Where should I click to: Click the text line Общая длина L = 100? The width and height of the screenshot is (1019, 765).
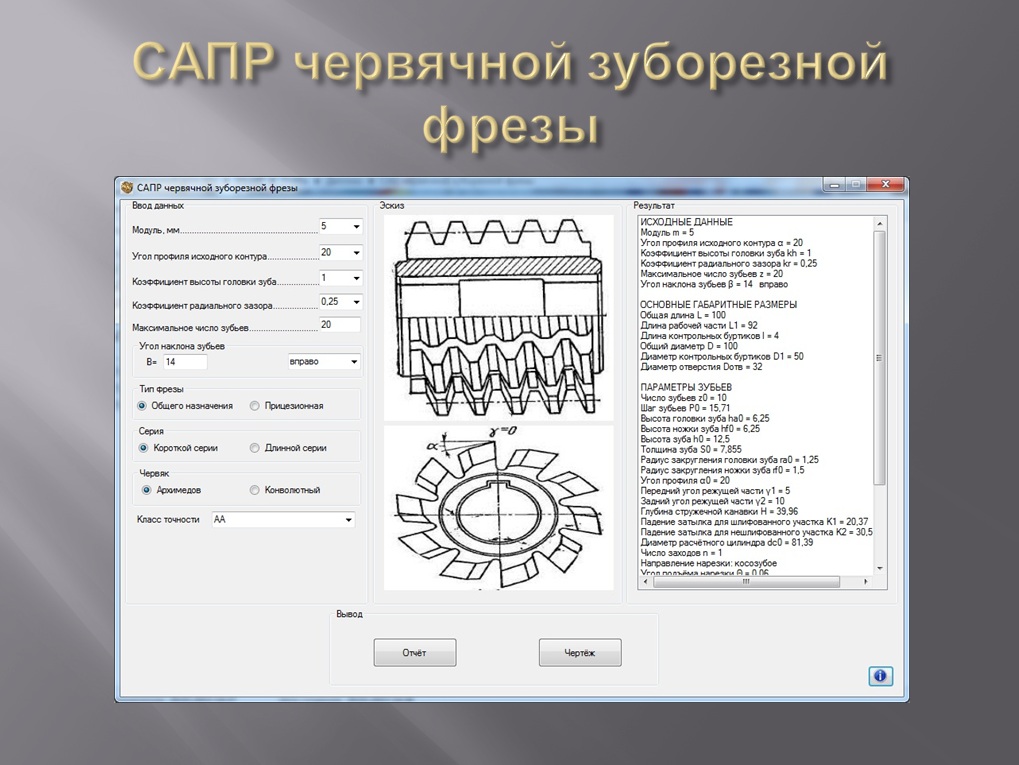pos(683,315)
